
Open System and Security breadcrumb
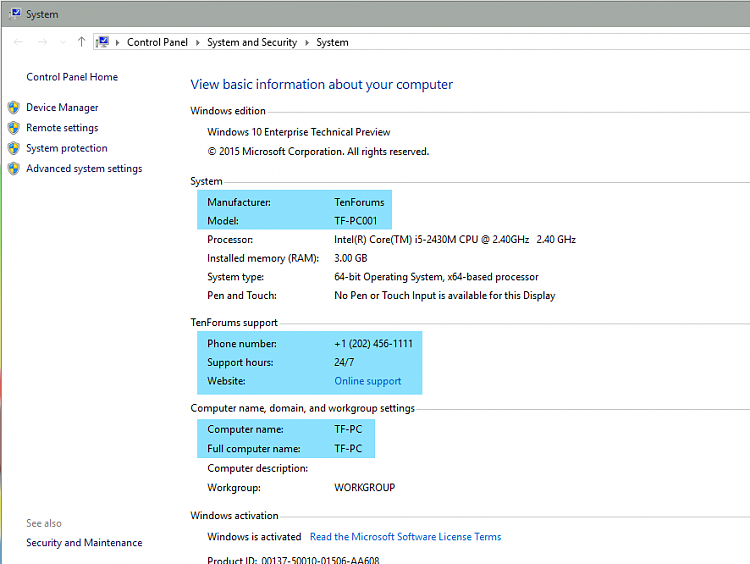click(x=252, y=42)
